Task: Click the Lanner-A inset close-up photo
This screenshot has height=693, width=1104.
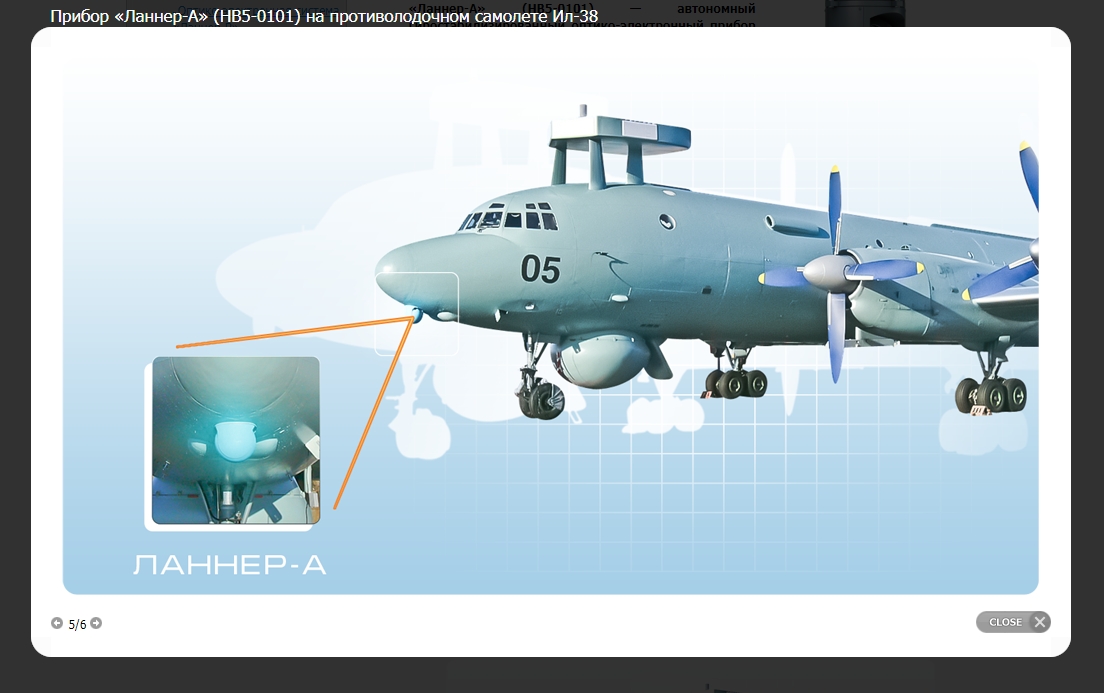Action: [x=236, y=441]
